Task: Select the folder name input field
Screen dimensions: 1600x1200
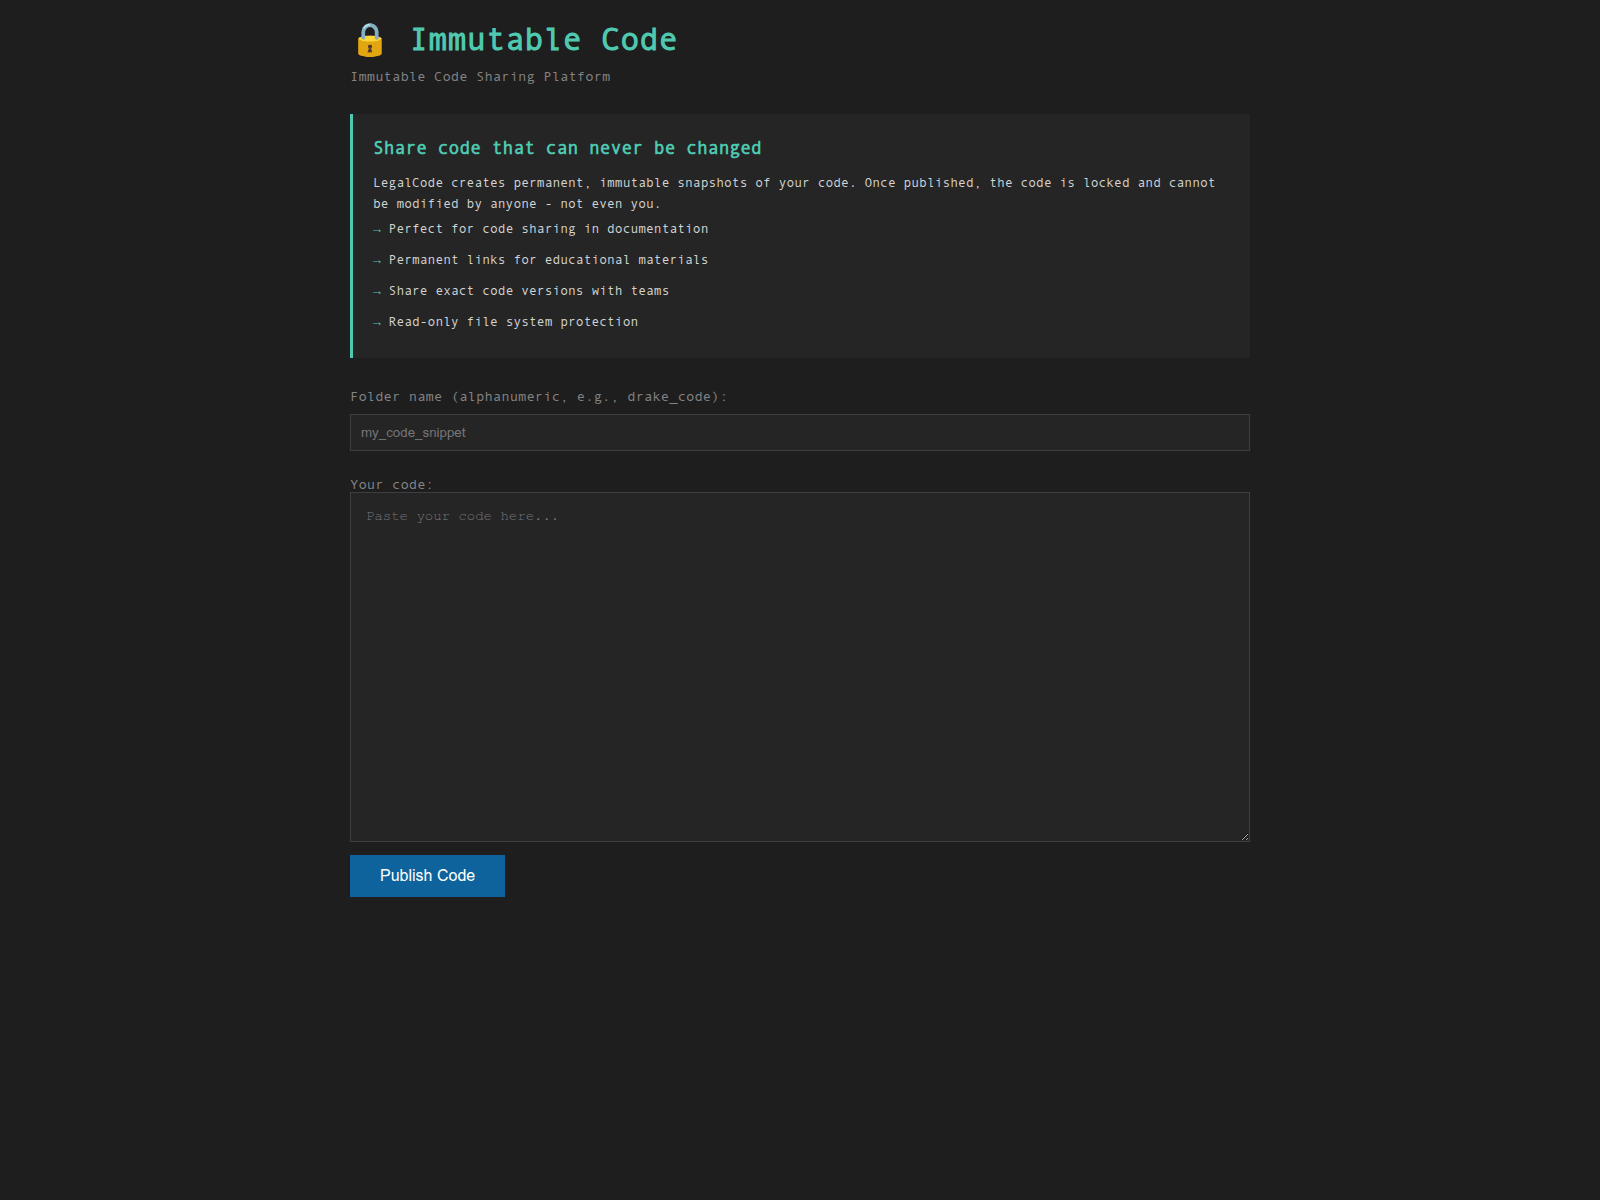Action: [800, 432]
